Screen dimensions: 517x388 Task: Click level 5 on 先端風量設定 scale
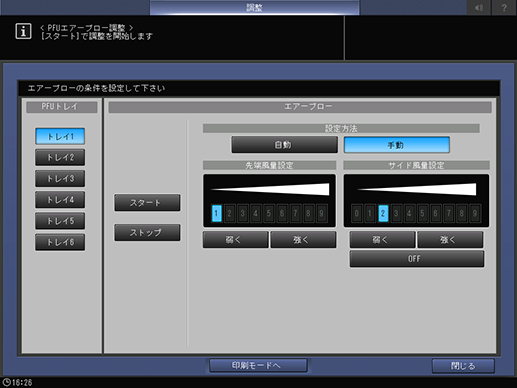click(x=269, y=213)
